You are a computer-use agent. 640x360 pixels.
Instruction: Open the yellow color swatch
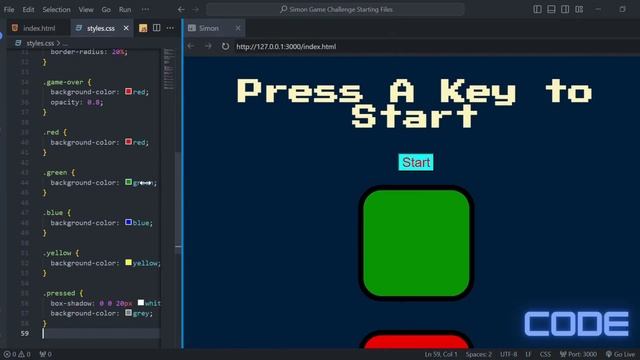pyautogui.click(x=128, y=262)
